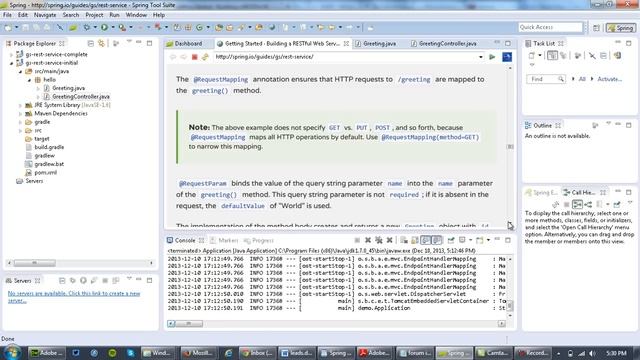Toggle Scroll Lock in Console toolbar

(415, 240)
